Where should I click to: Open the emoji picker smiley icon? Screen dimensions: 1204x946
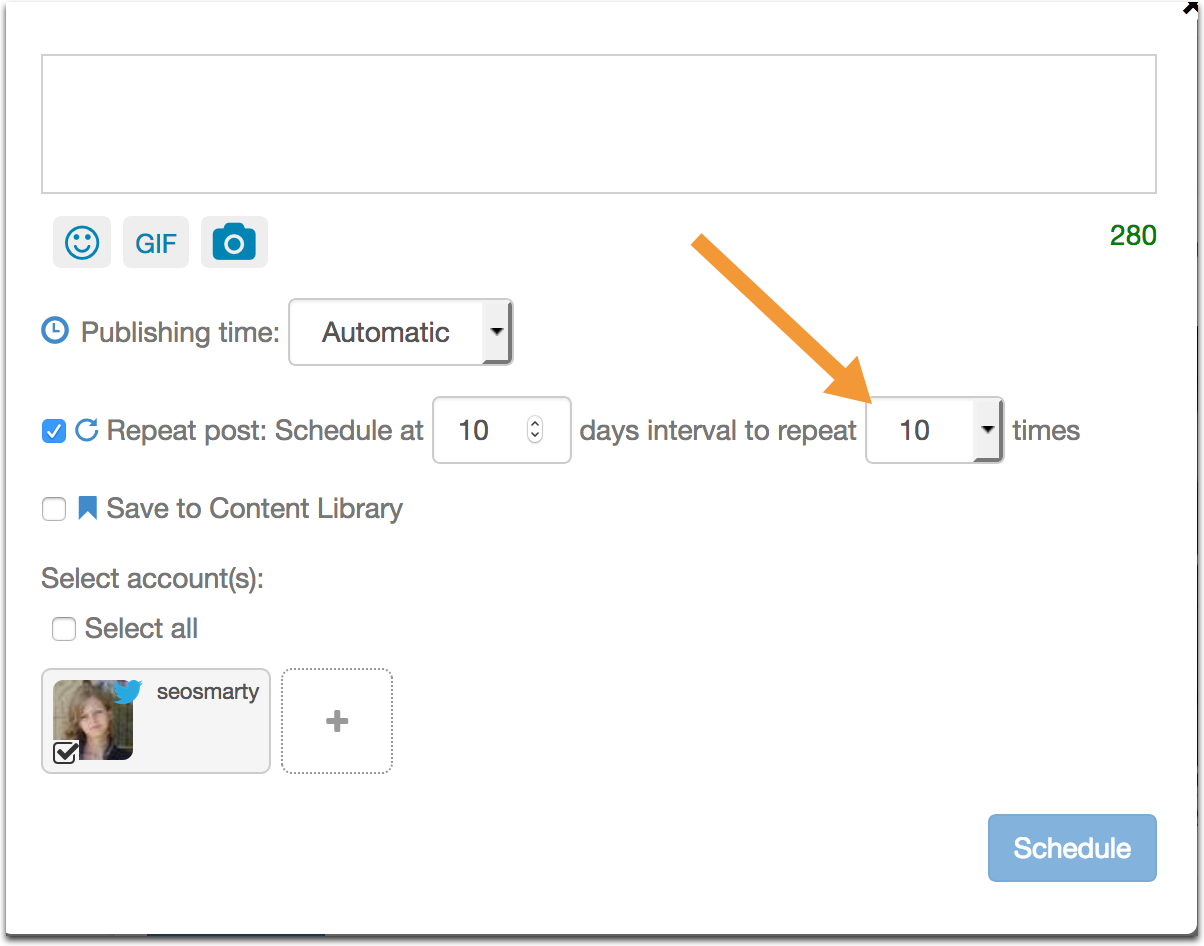coord(82,243)
